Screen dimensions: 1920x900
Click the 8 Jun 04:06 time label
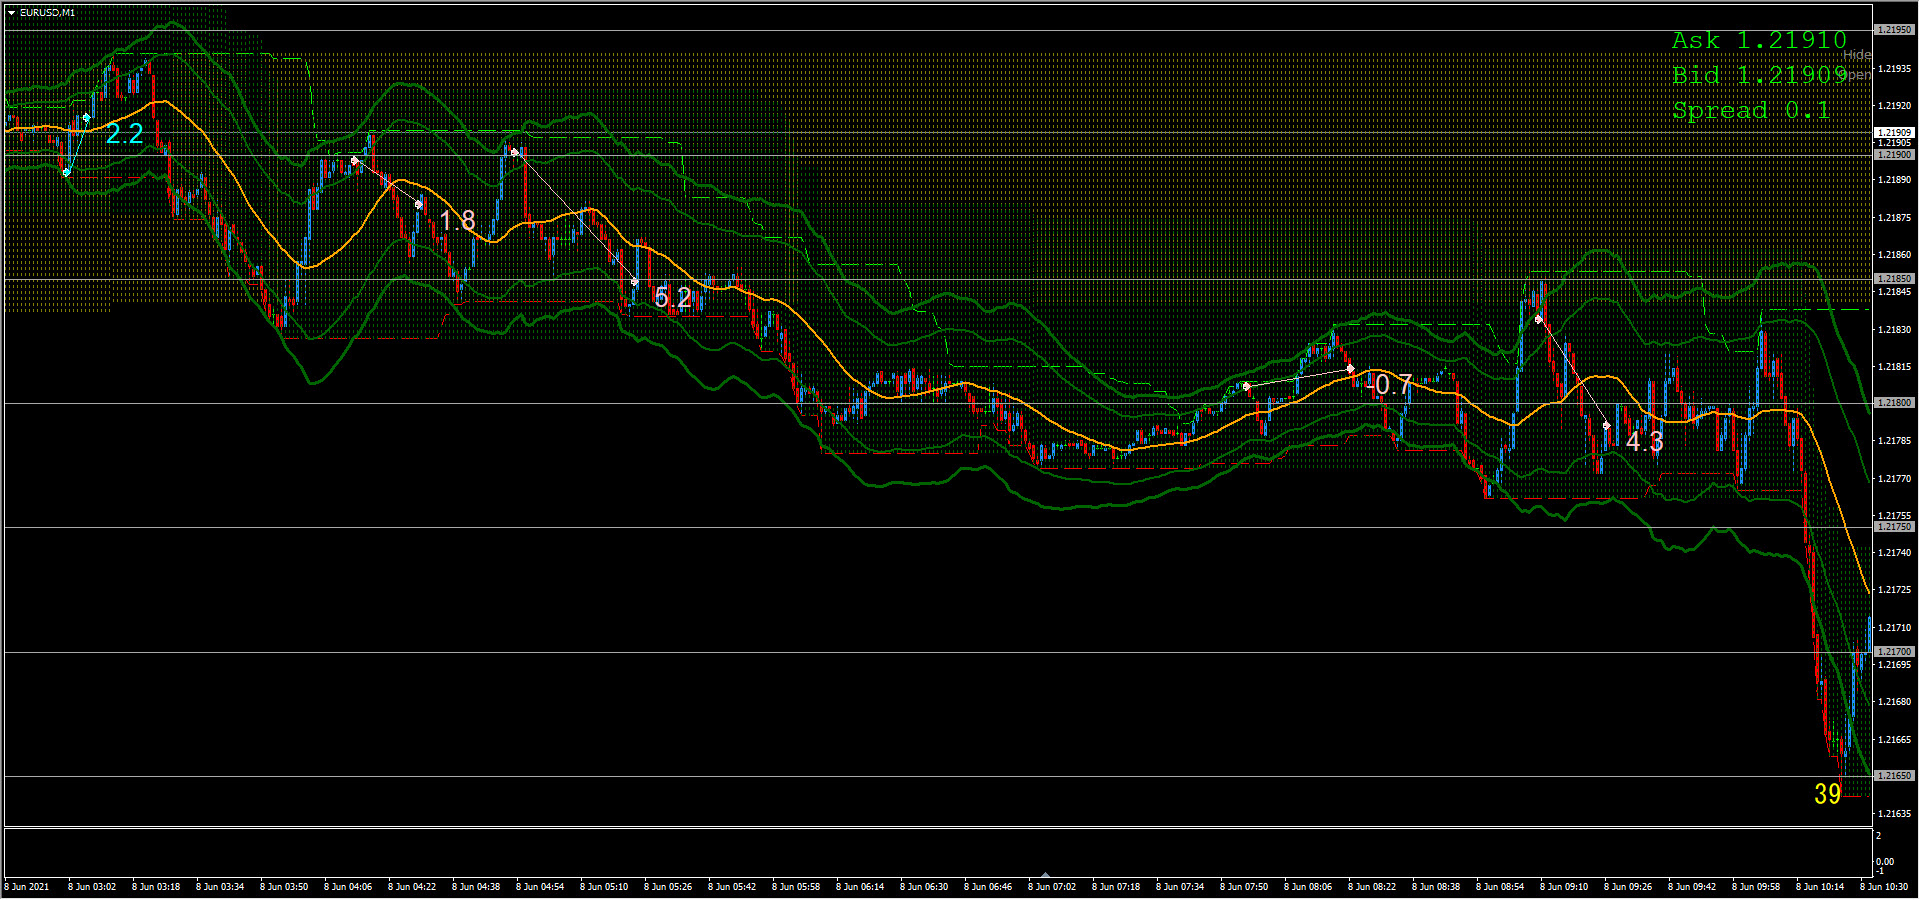pyautogui.click(x=348, y=887)
